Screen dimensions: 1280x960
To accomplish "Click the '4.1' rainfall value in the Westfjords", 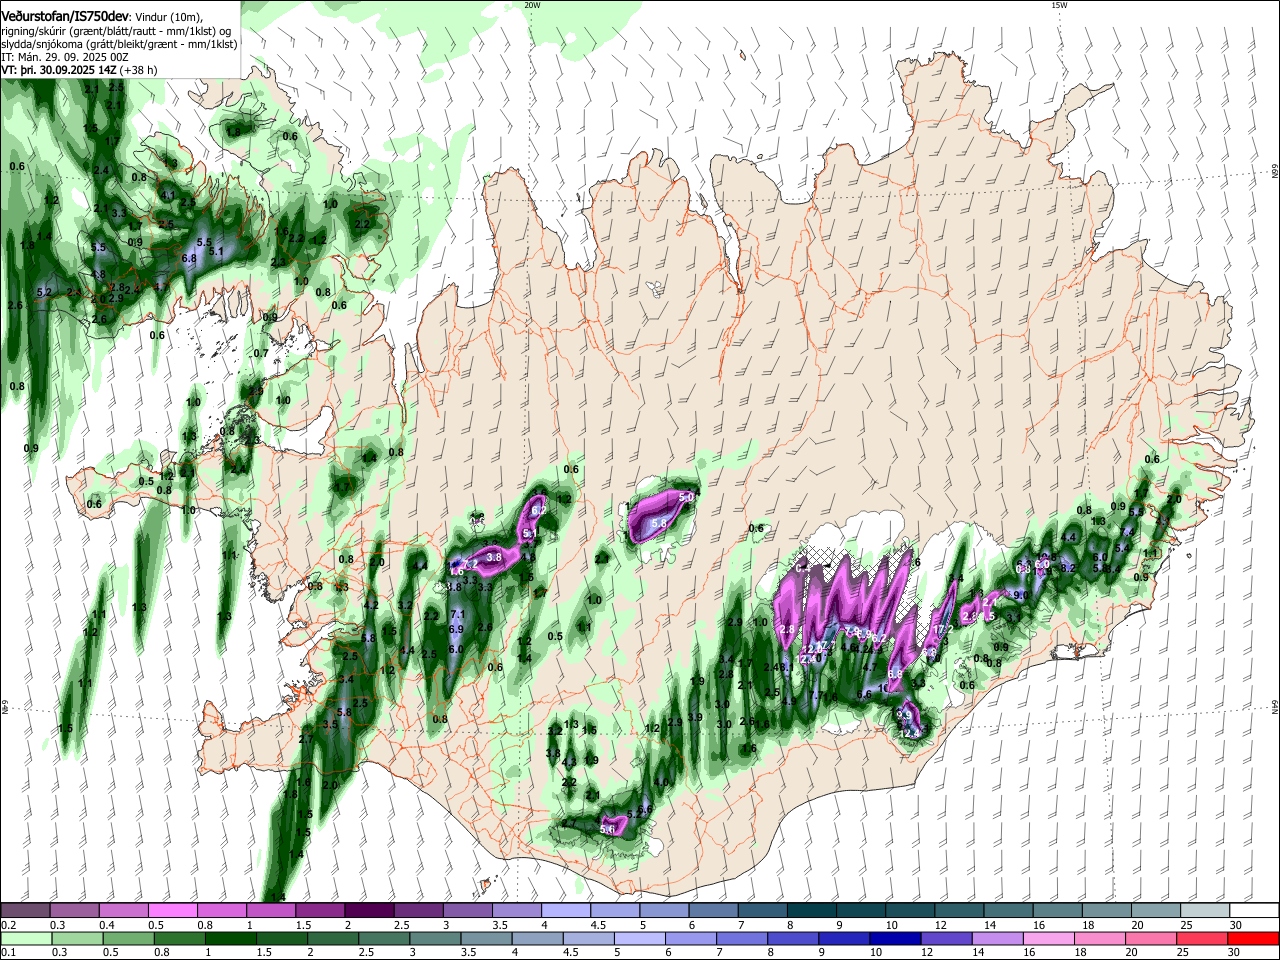I will coord(168,195).
